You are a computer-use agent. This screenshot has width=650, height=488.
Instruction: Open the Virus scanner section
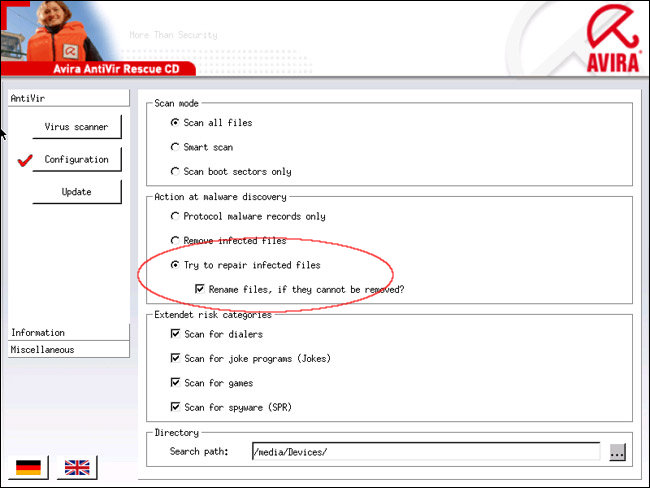point(76,127)
